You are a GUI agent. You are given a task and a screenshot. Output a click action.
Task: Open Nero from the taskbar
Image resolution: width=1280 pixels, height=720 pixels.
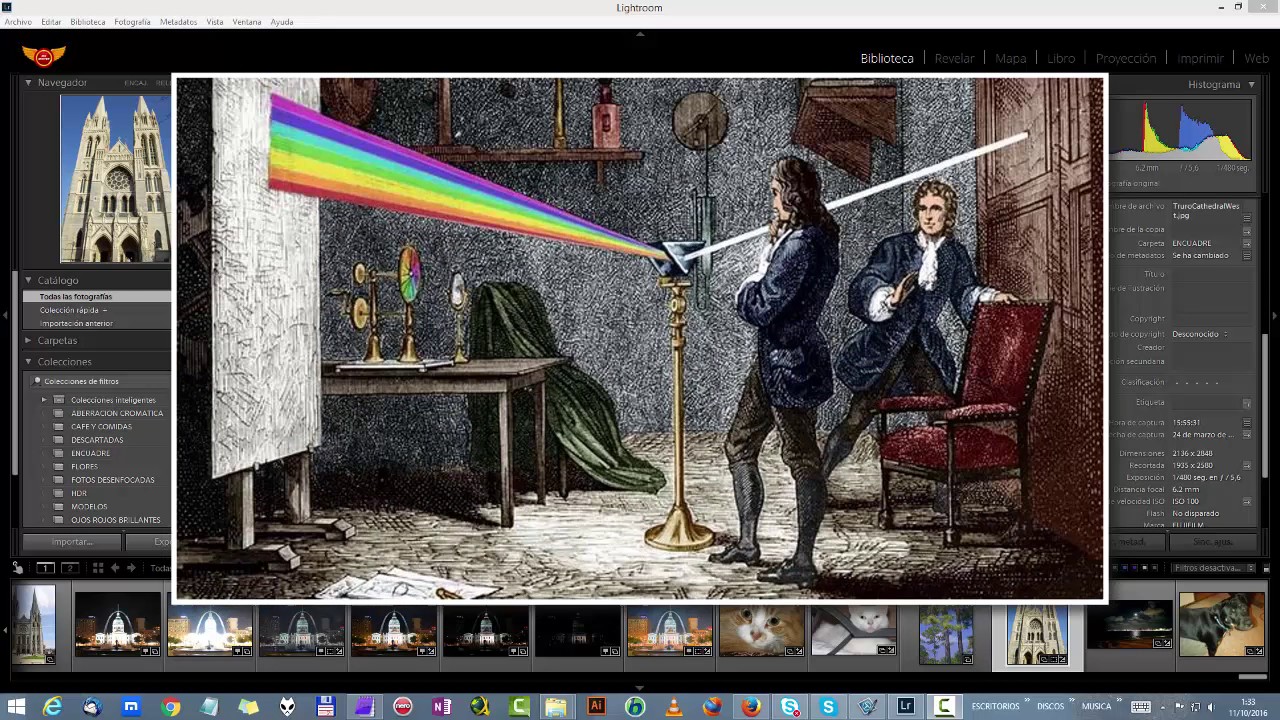tap(403, 706)
